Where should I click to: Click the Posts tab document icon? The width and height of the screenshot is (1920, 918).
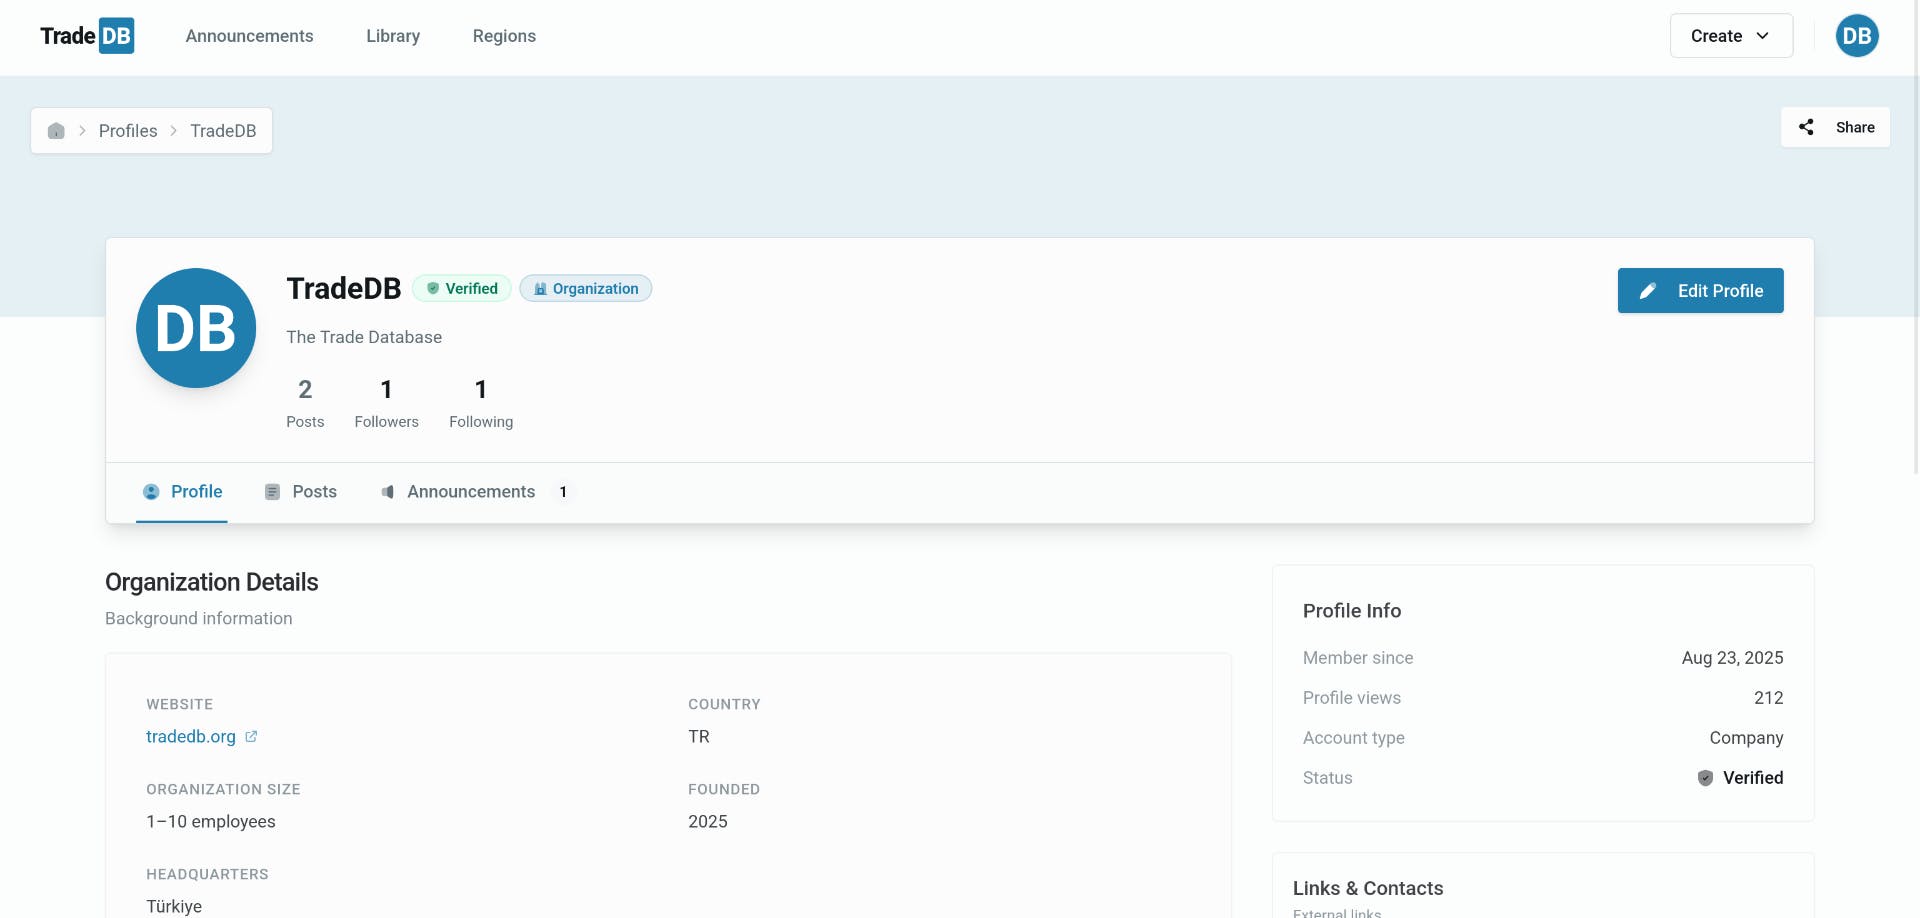(x=272, y=492)
